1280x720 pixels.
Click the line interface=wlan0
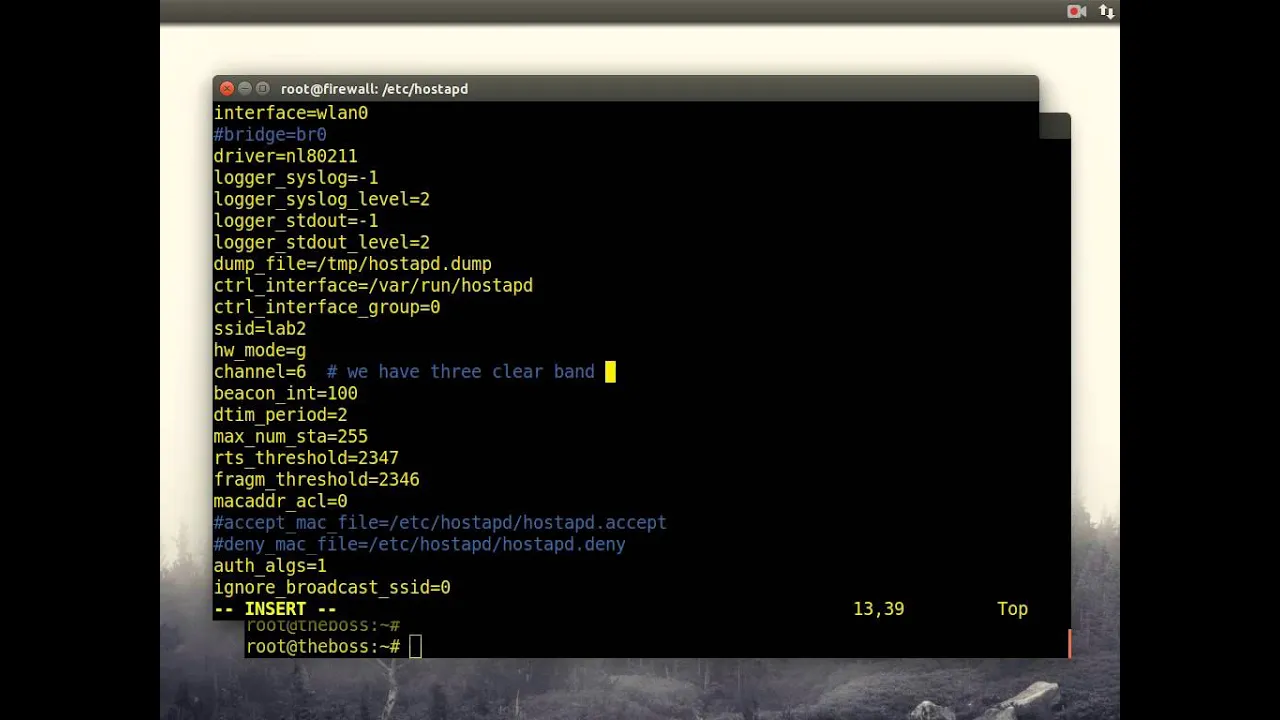tap(291, 113)
